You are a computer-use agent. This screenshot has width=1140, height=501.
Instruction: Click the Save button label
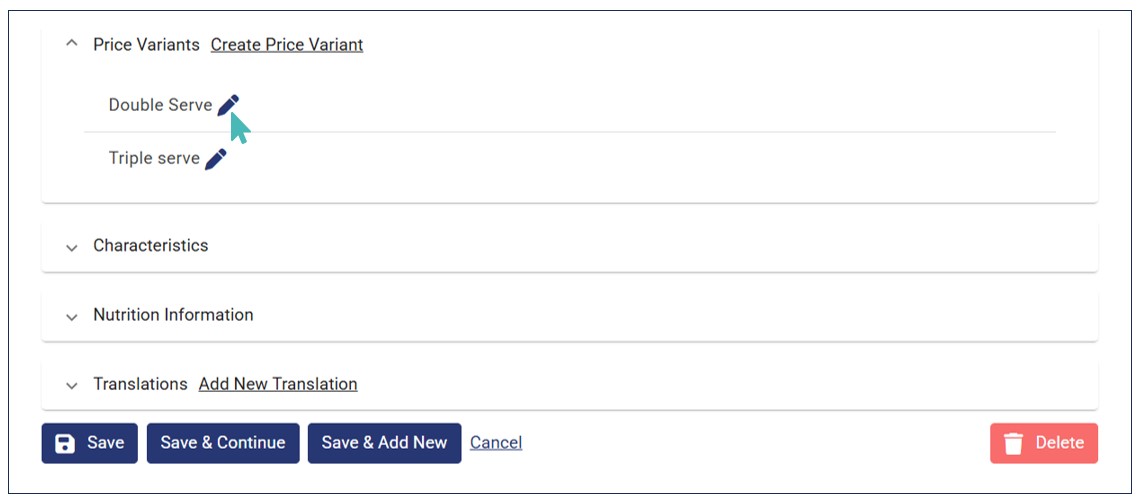click(x=106, y=443)
